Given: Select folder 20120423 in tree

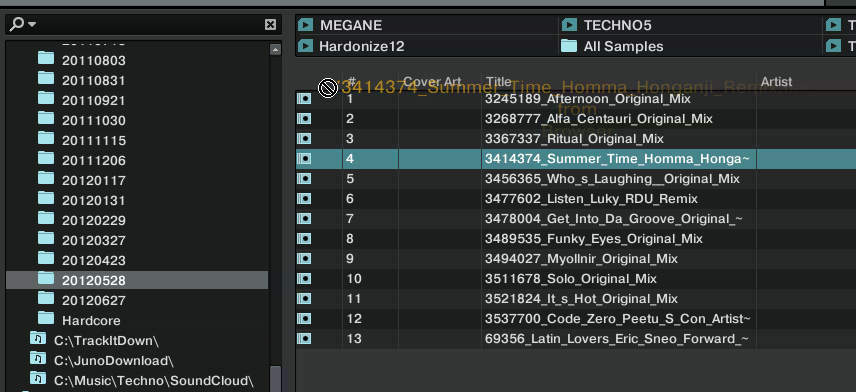Looking at the screenshot, I should tap(93, 260).
